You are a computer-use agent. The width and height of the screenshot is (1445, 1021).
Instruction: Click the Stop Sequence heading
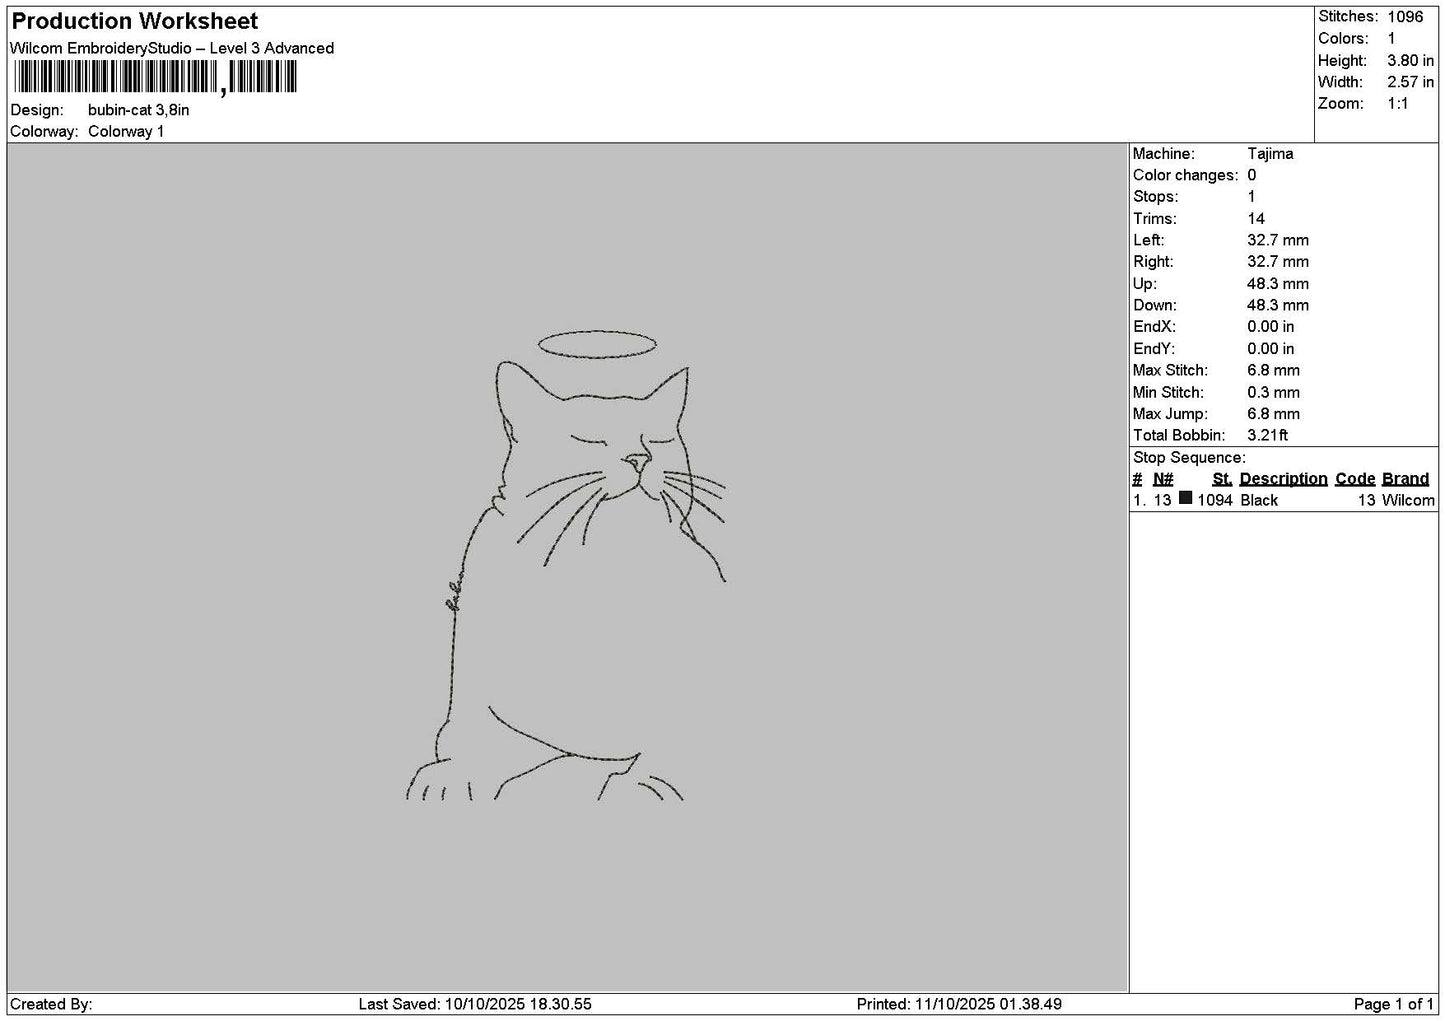click(x=1189, y=458)
